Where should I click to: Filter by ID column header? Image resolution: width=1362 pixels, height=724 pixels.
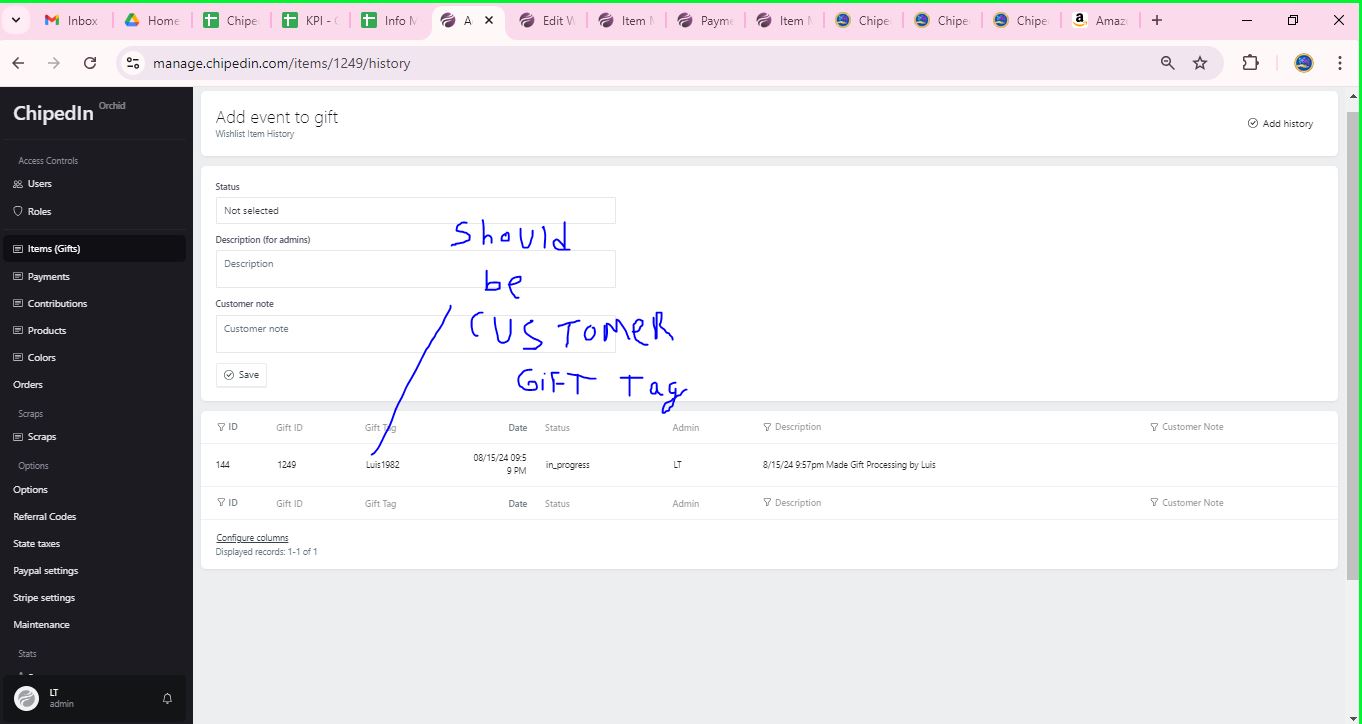coord(228,427)
